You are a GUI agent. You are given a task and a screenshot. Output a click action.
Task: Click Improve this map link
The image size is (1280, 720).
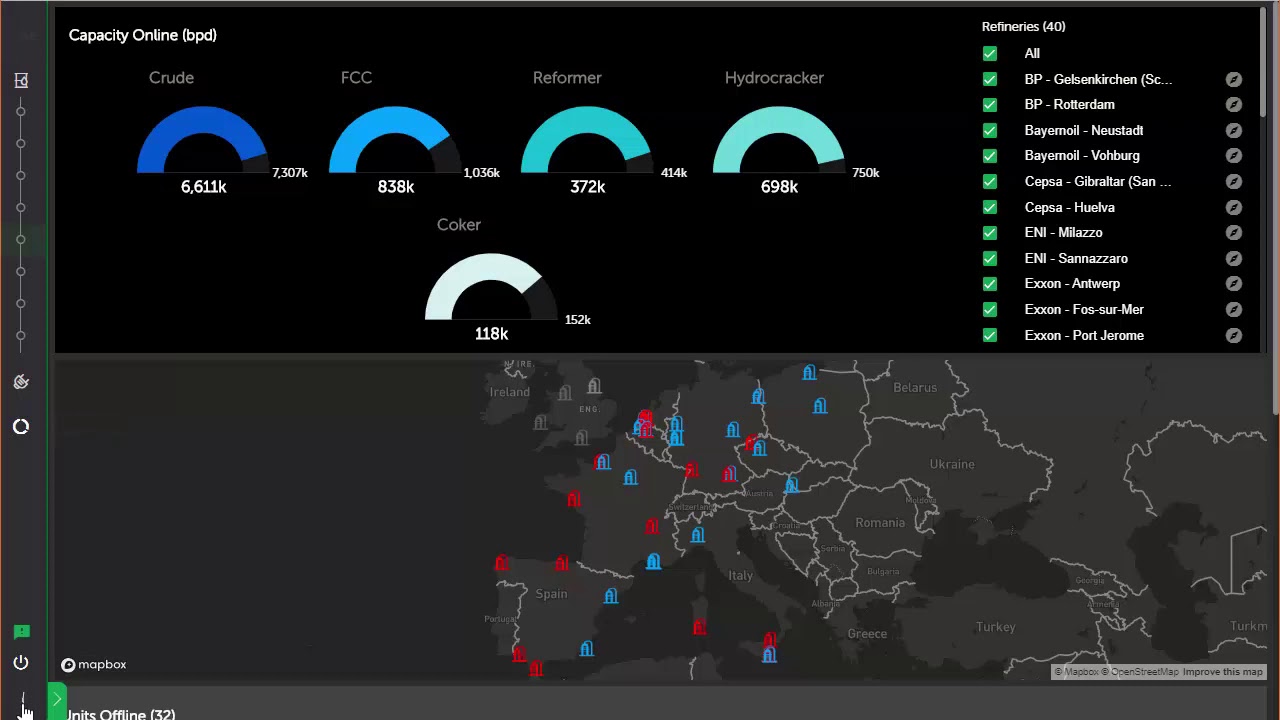pyautogui.click(x=1223, y=672)
